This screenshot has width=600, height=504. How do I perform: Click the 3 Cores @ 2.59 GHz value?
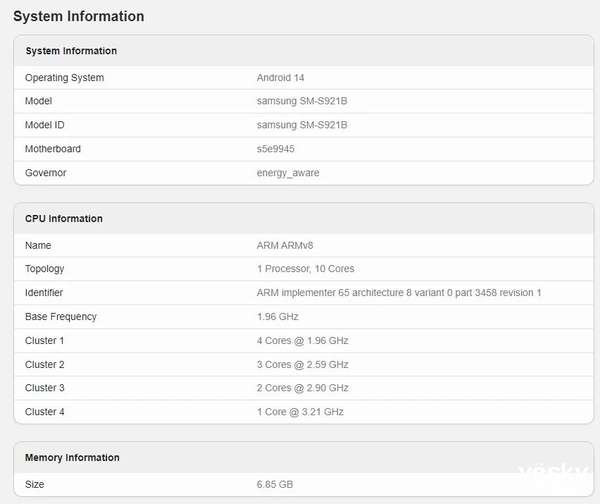302,365
